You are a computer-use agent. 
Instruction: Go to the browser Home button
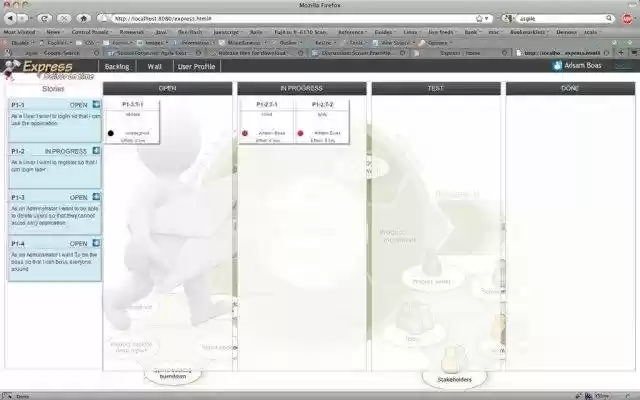84,18
